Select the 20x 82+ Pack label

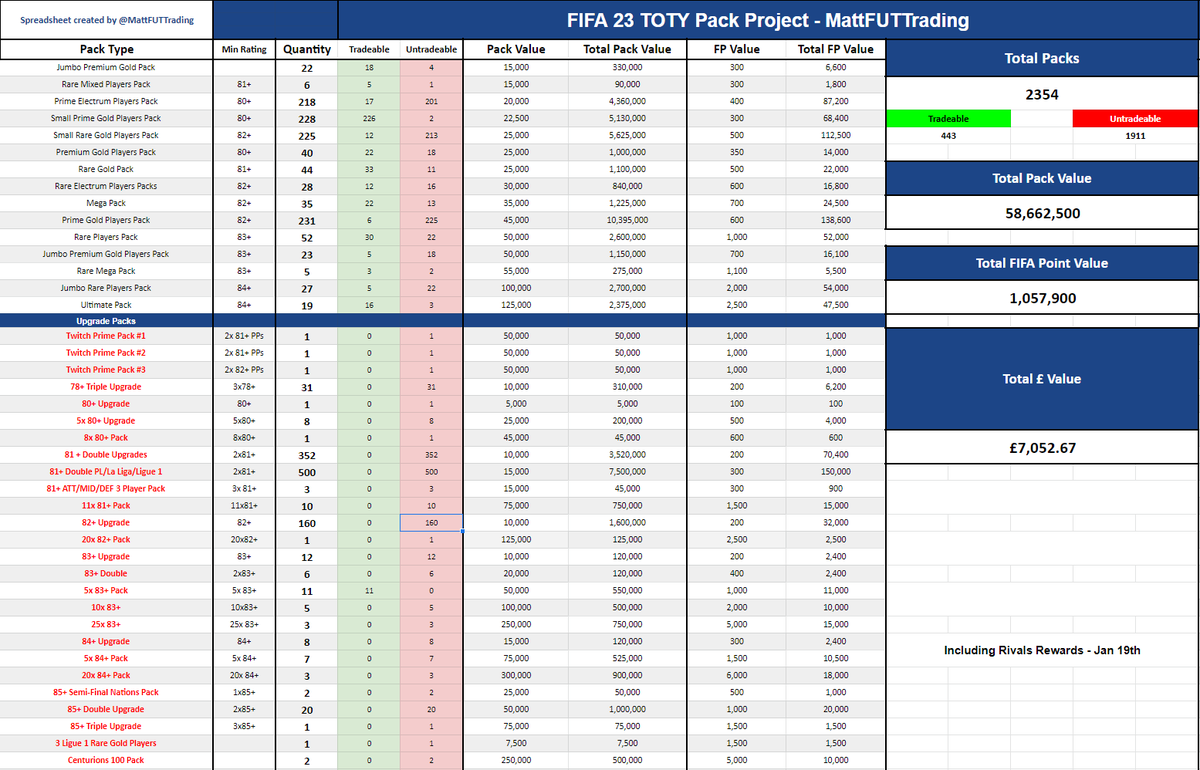click(x=106, y=540)
